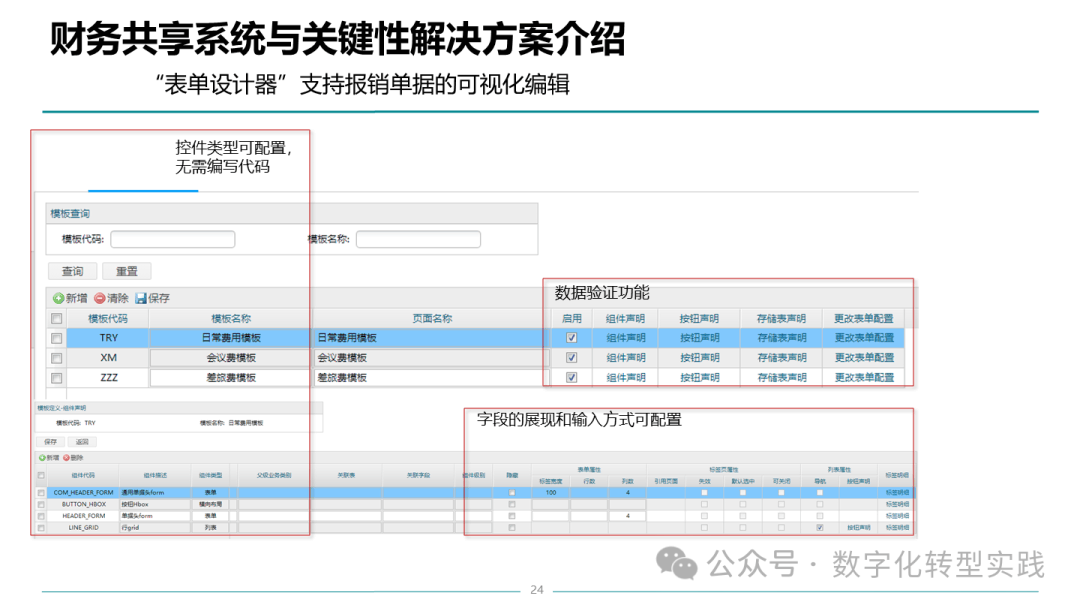Tick the select-all checkbox in component table header
Screen dimensions: 1080x608
click(41, 476)
